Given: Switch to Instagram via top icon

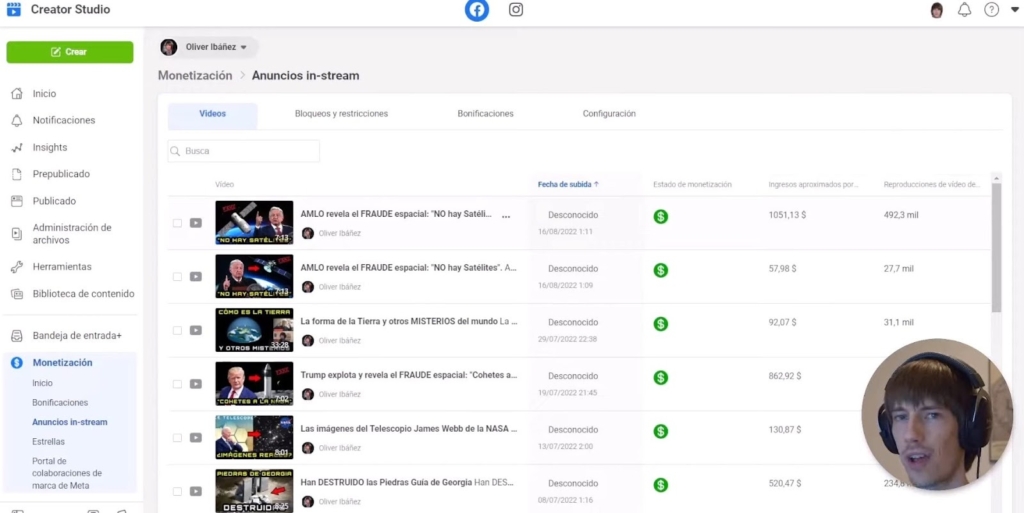Looking at the screenshot, I should tap(516, 10).
